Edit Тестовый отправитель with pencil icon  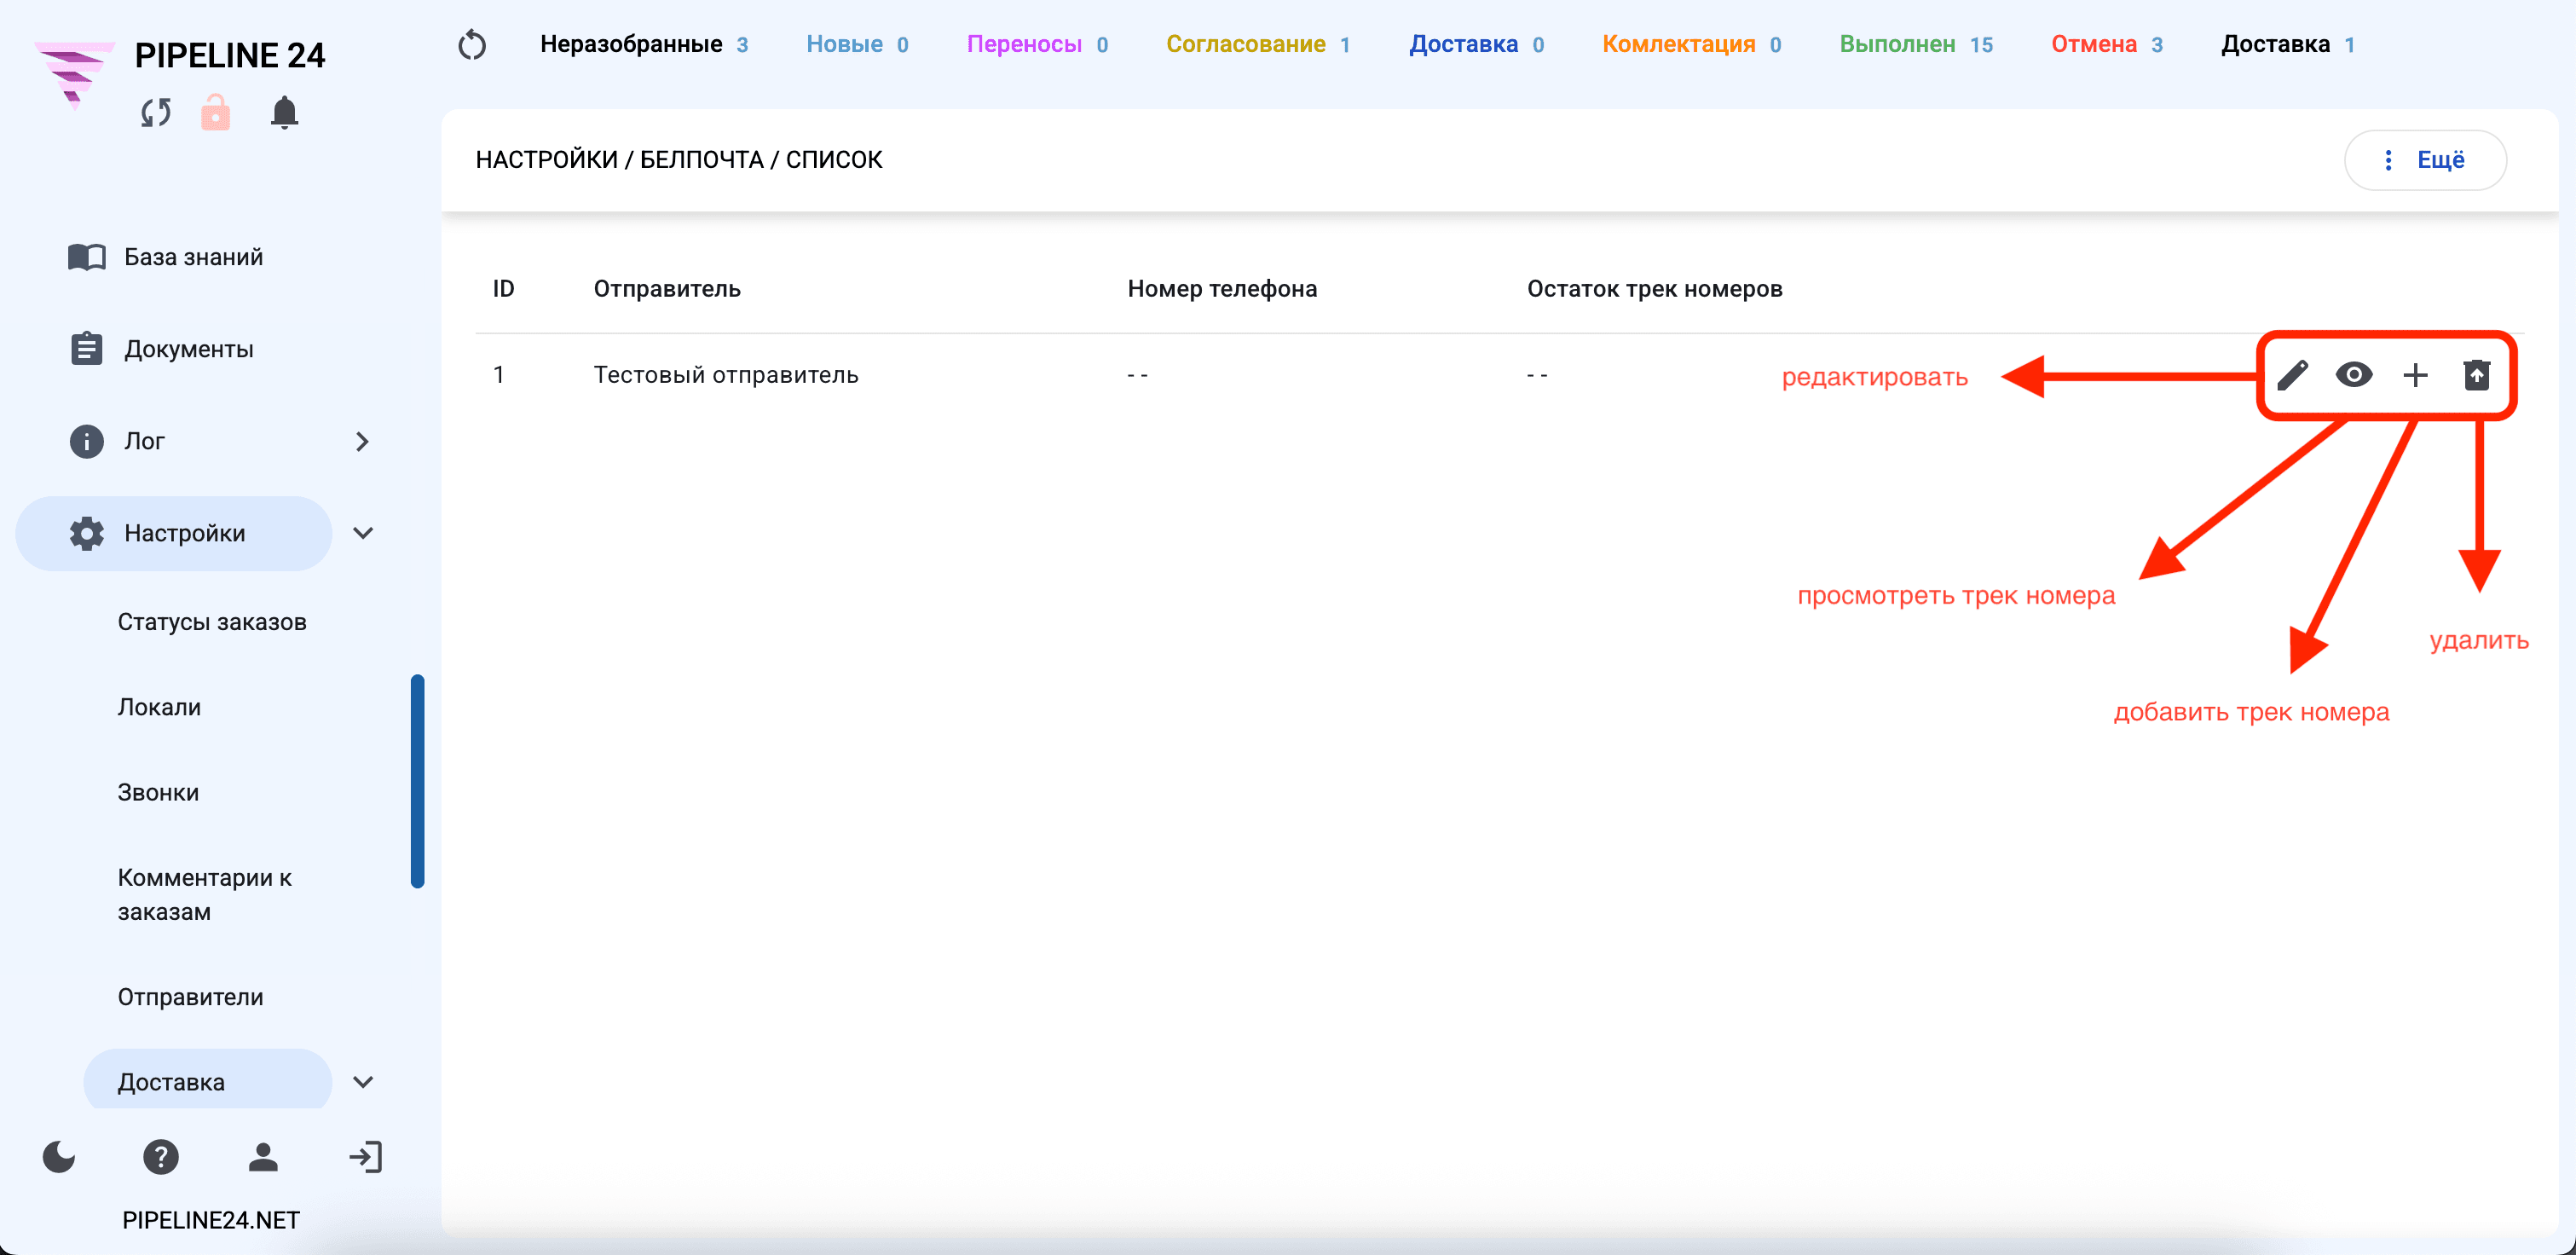tap(2293, 375)
